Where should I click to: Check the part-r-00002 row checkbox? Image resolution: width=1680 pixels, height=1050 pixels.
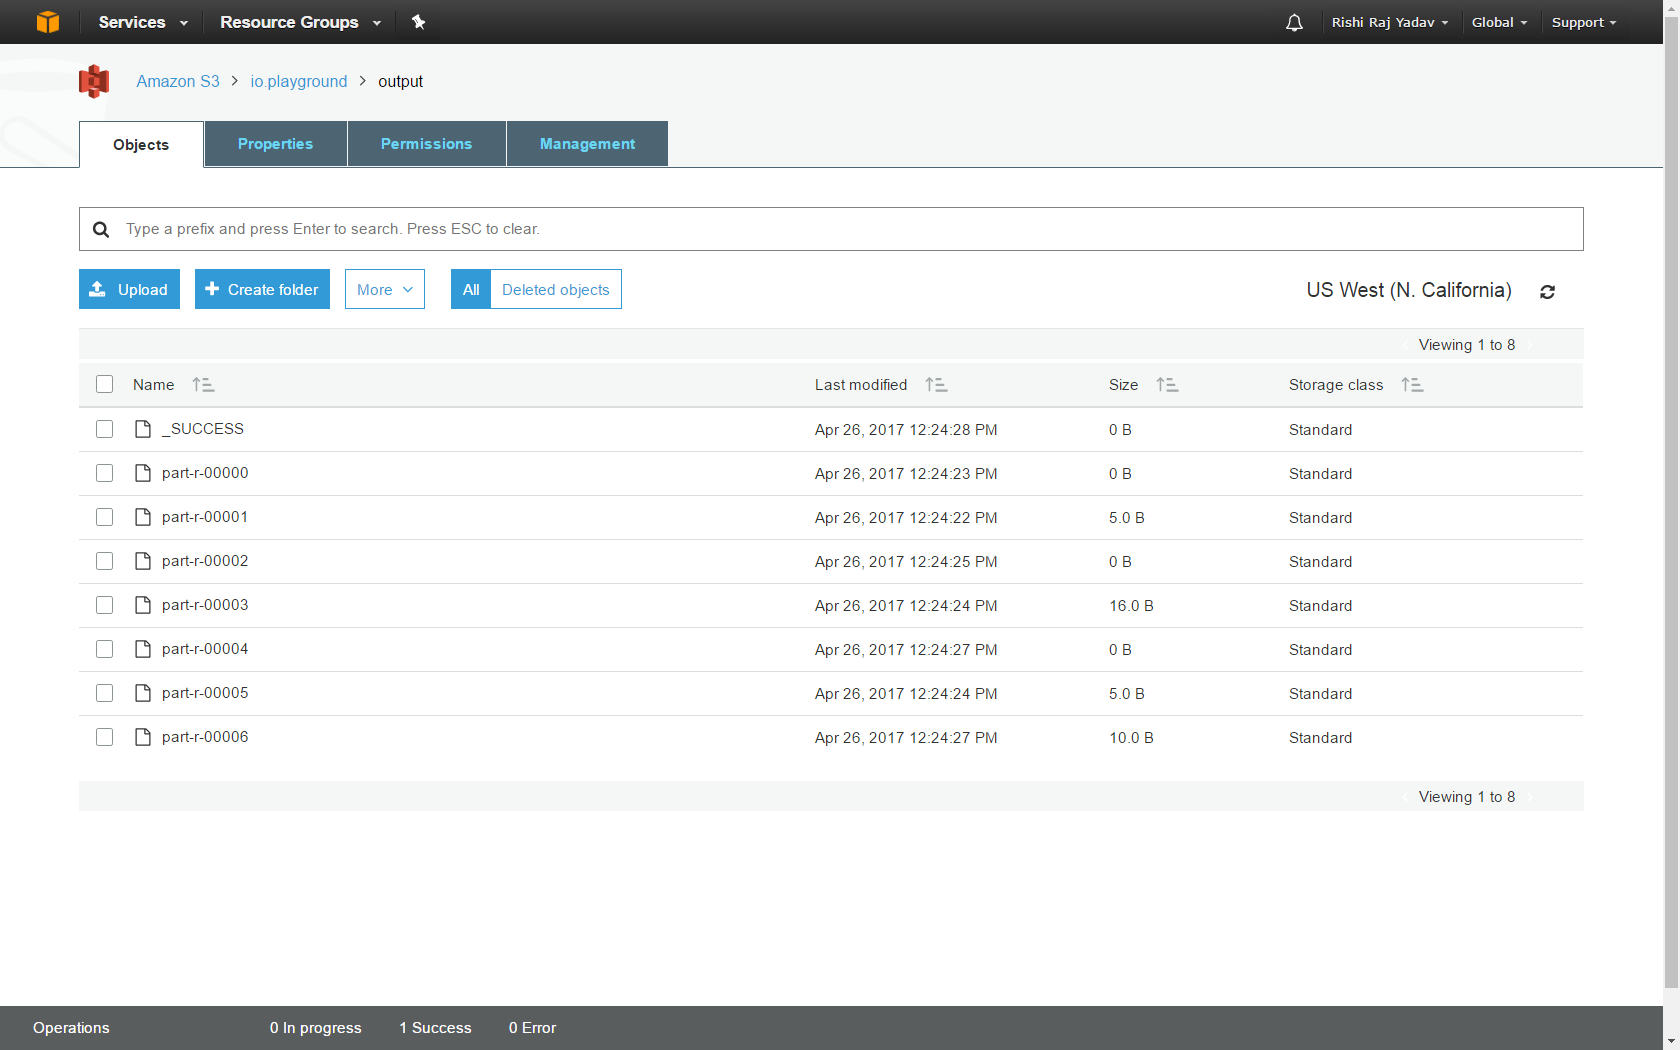pyautogui.click(x=104, y=561)
